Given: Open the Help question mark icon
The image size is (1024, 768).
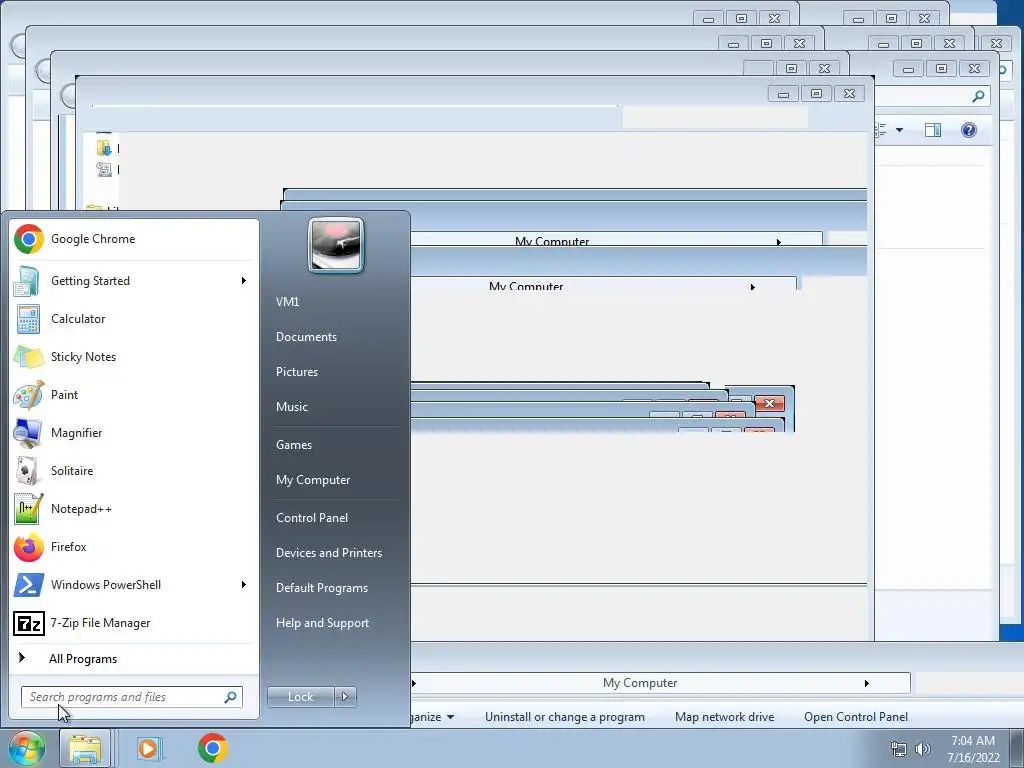Looking at the screenshot, I should pos(968,130).
